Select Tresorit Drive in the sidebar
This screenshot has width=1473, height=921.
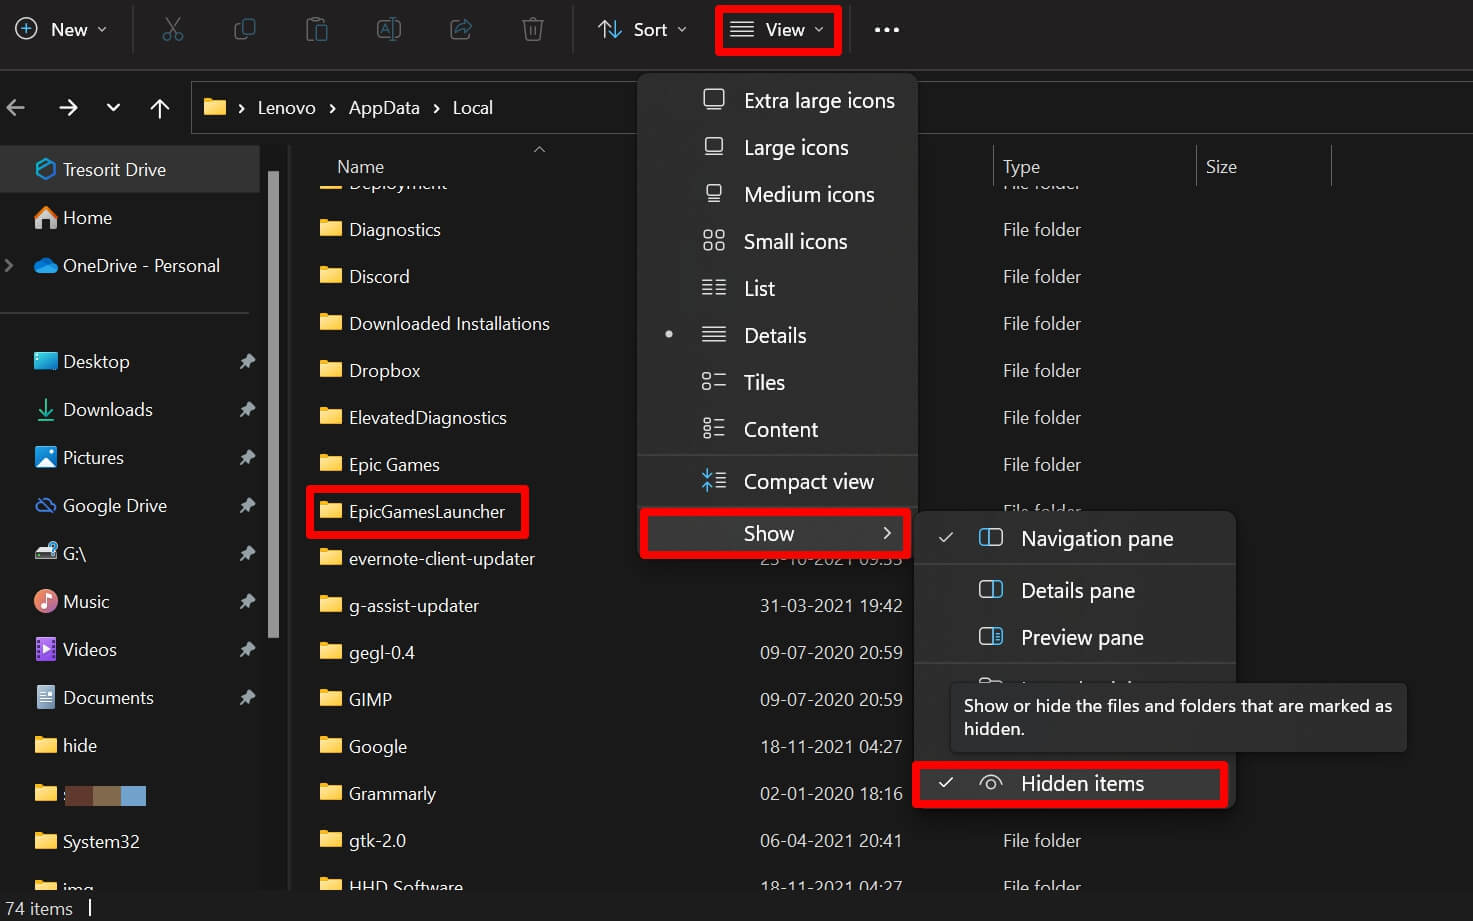(x=113, y=169)
